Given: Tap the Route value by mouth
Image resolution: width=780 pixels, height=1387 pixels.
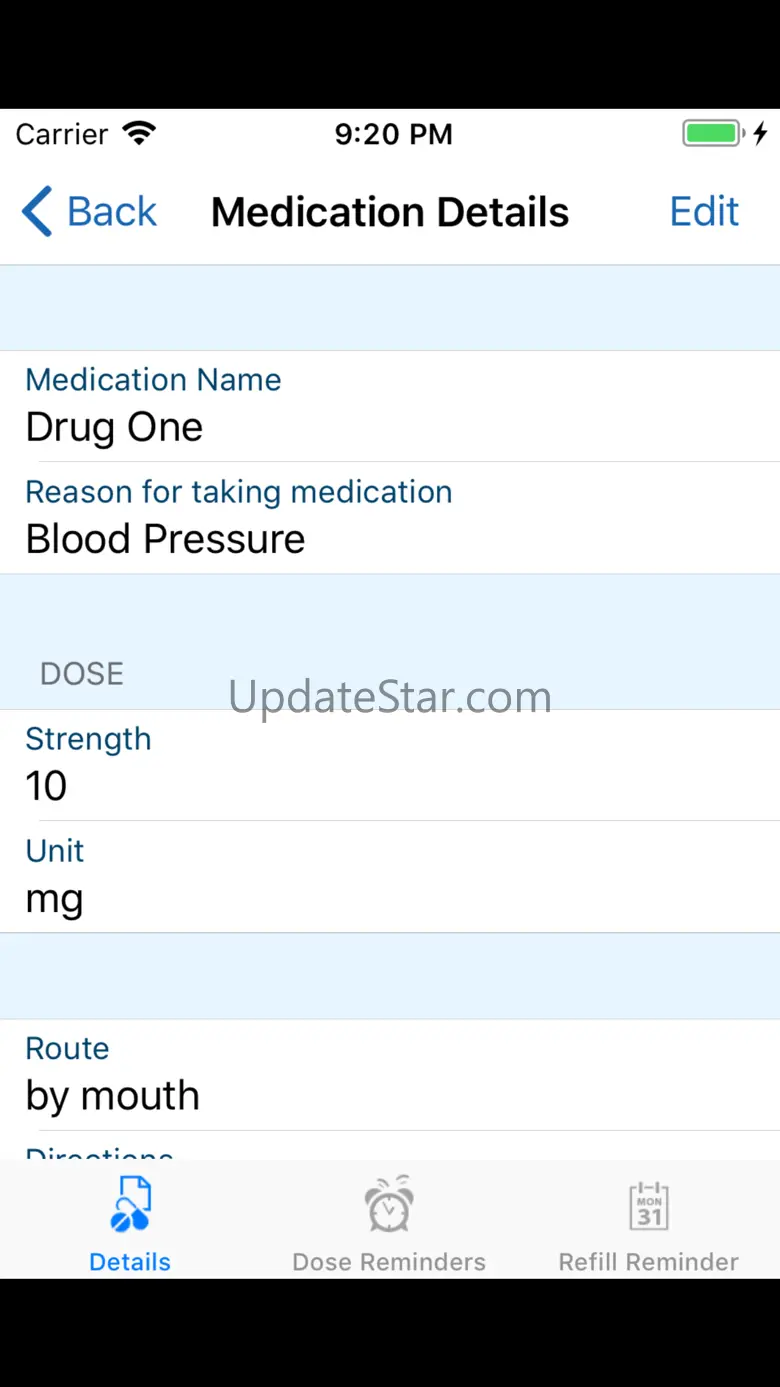Looking at the screenshot, I should [112, 1096].
